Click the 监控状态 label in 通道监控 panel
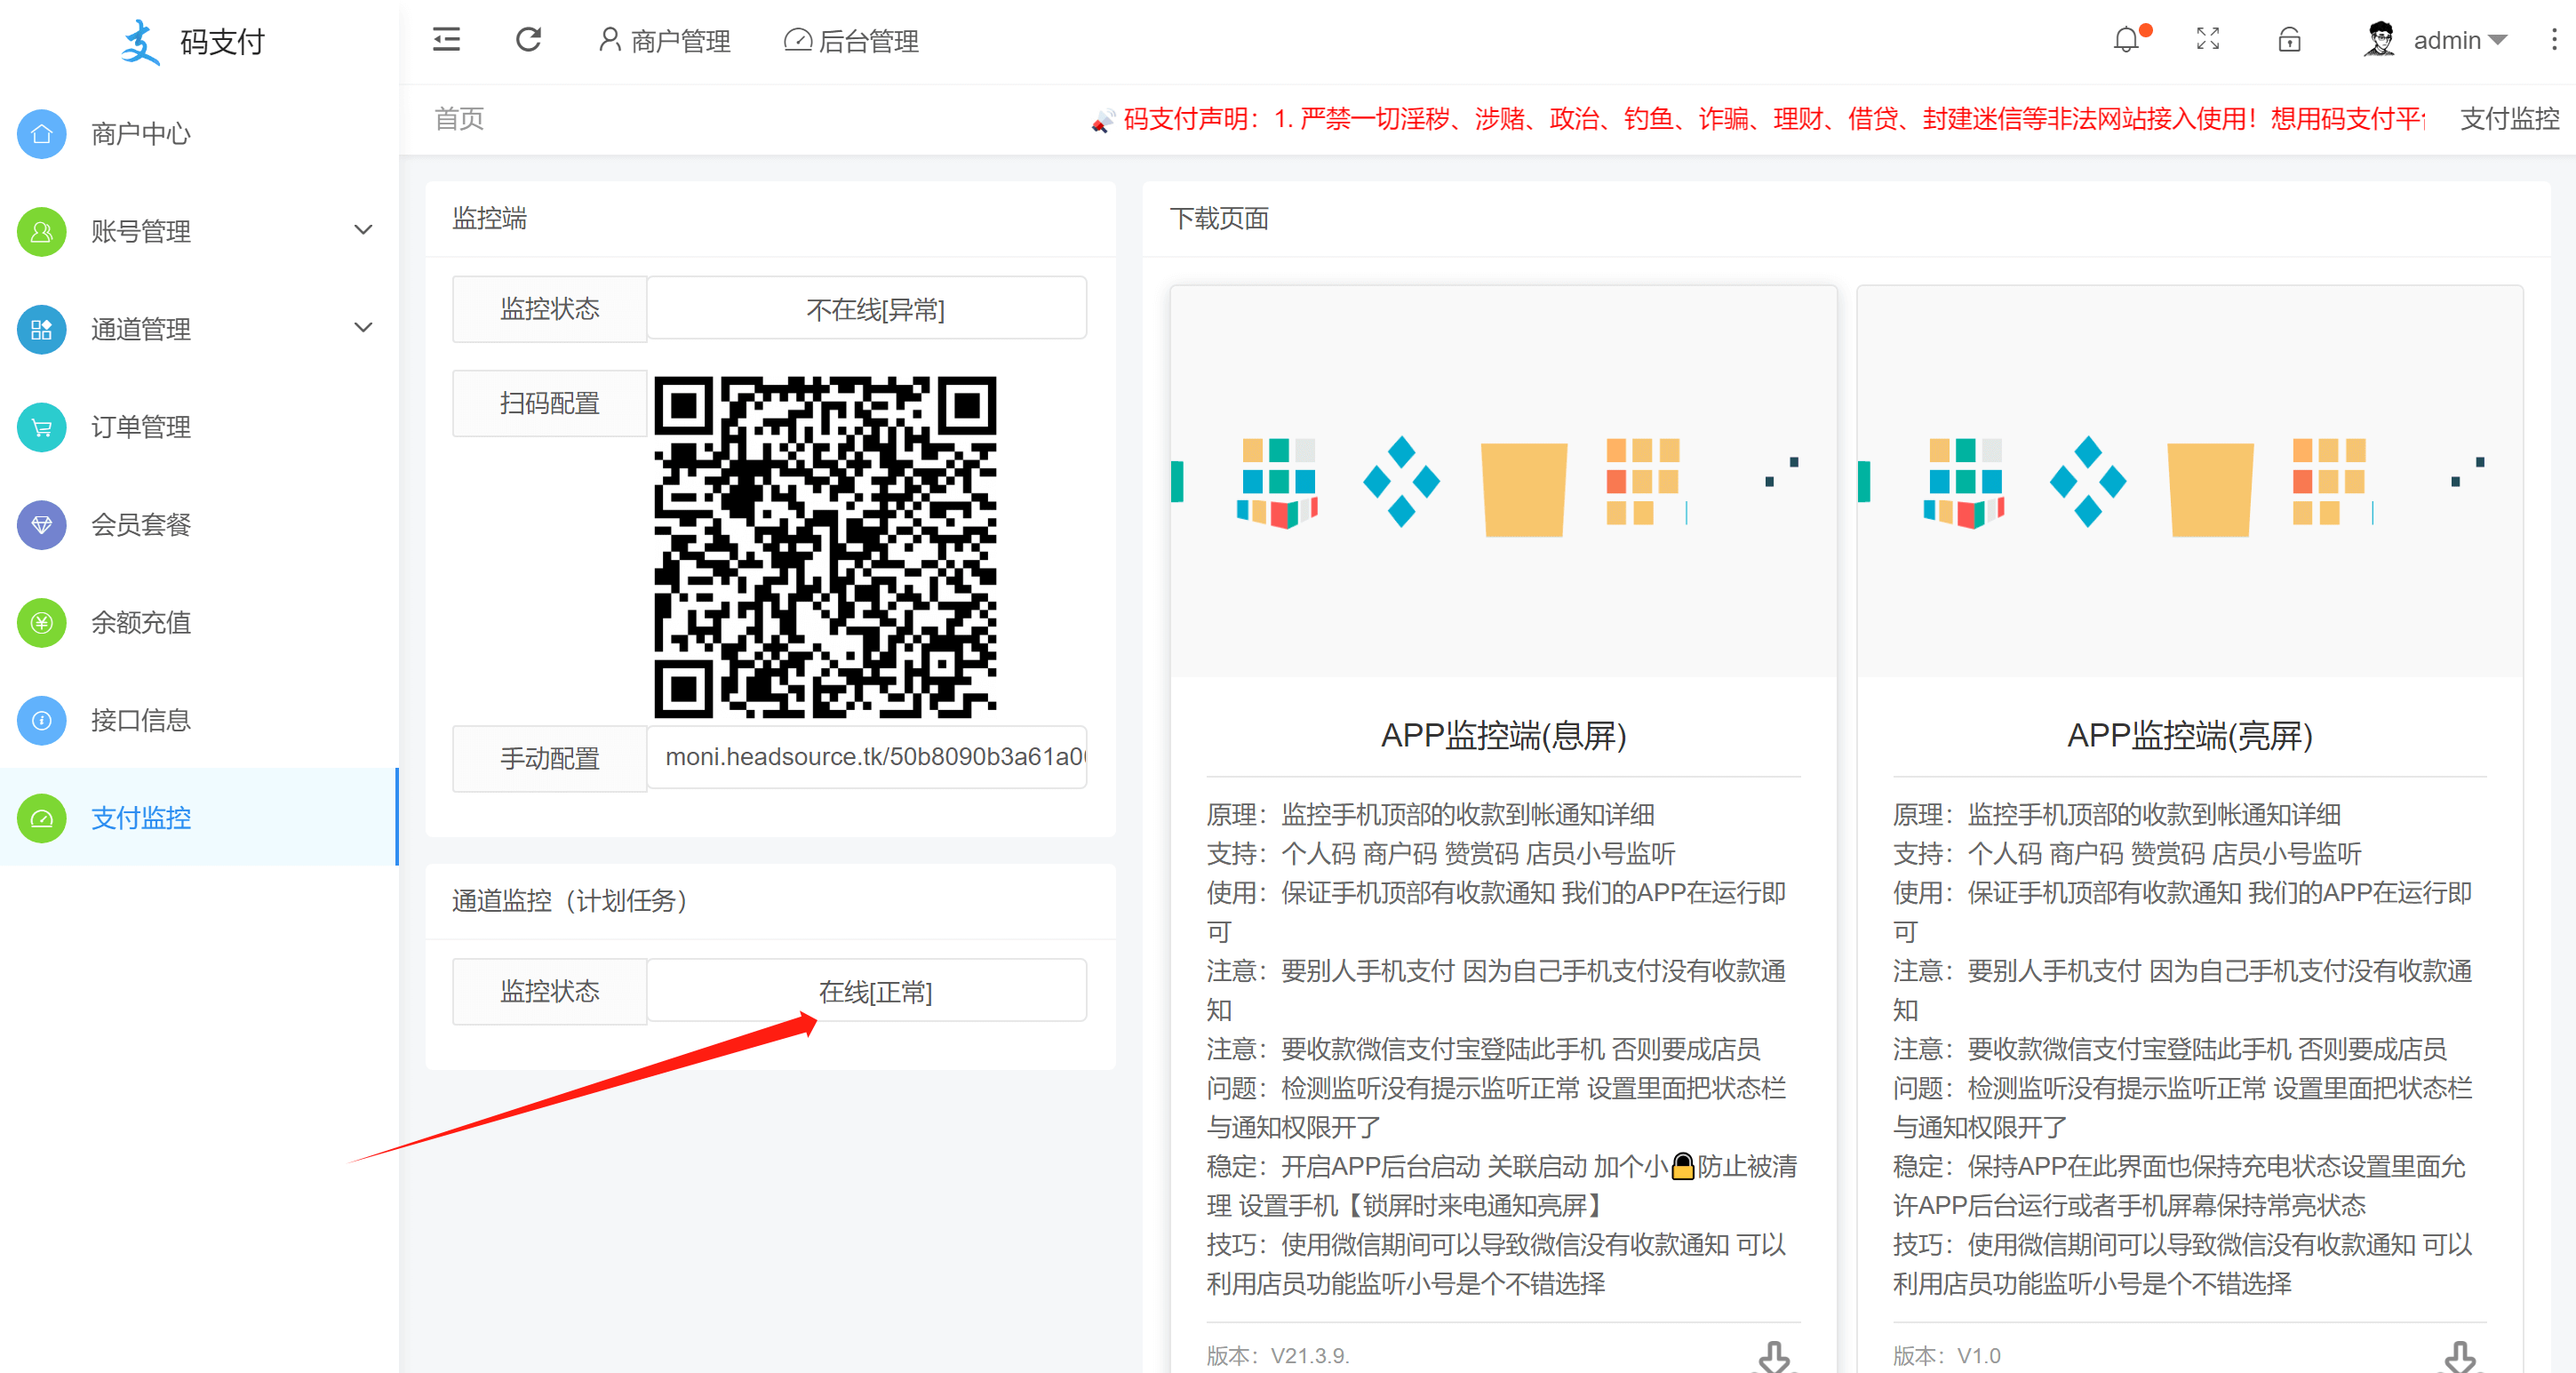Image resolution: width=2576 pixels, height=1373 pixels. [x=549, y=991]
